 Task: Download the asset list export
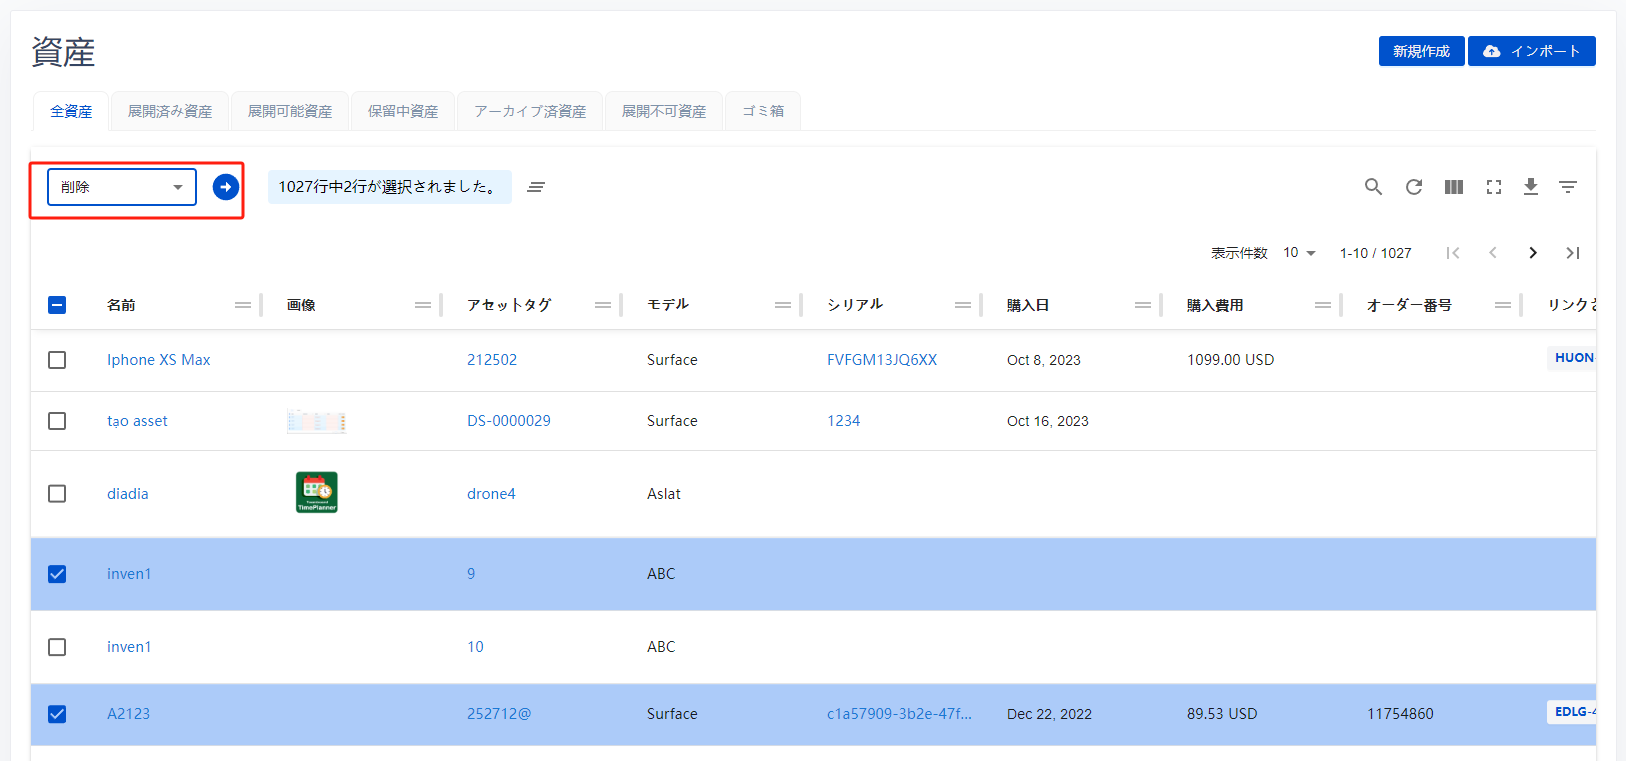[1530, 187]
